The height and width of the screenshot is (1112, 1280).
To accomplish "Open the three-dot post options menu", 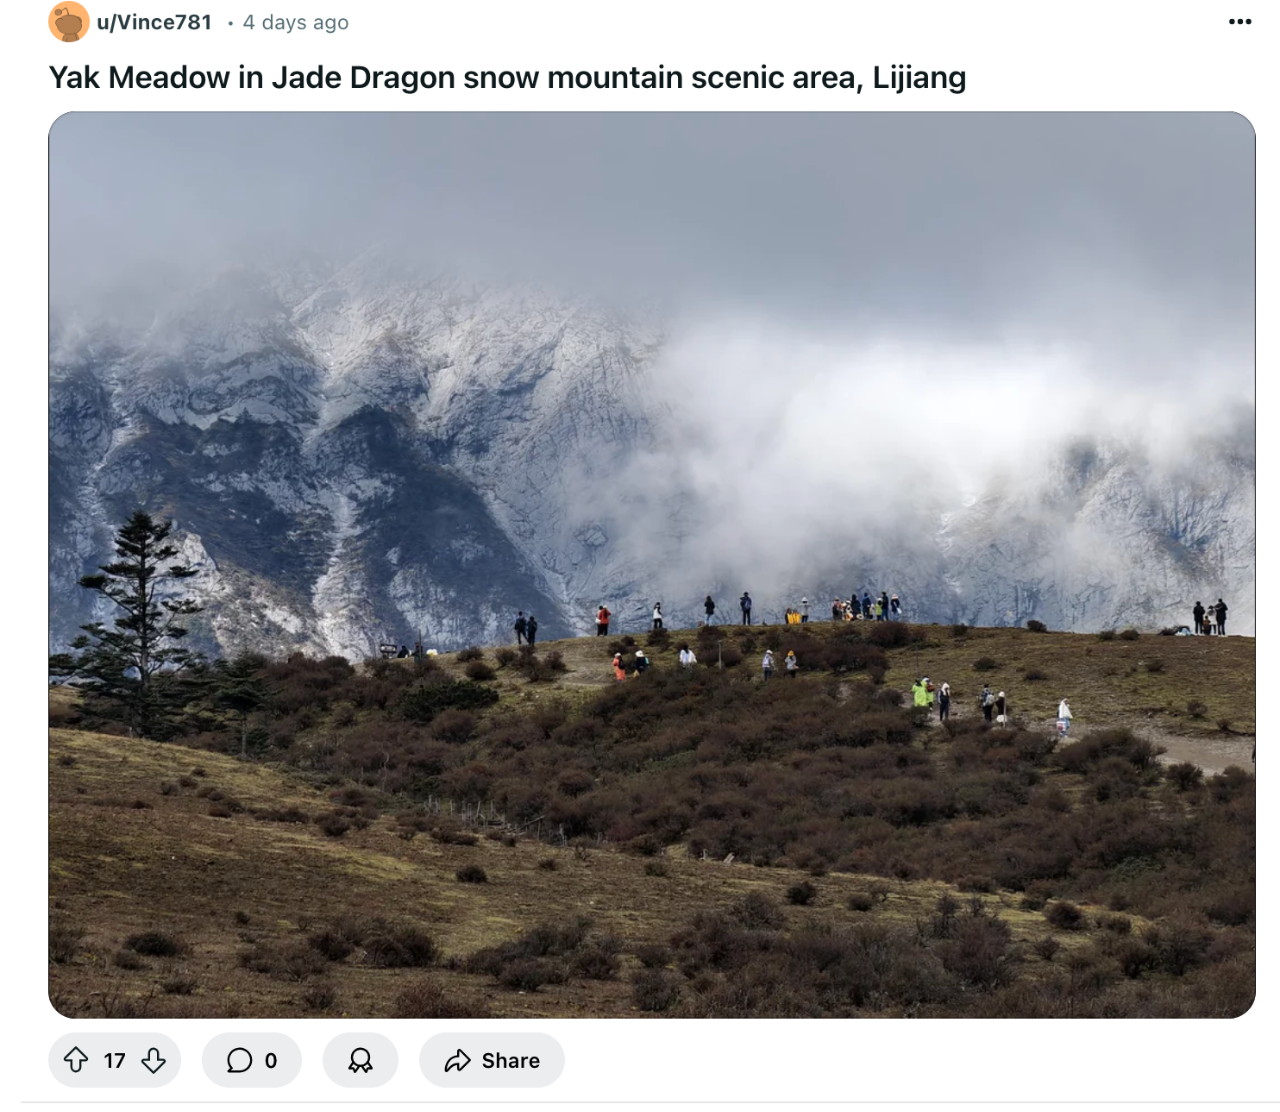I will coord(1240,22).
